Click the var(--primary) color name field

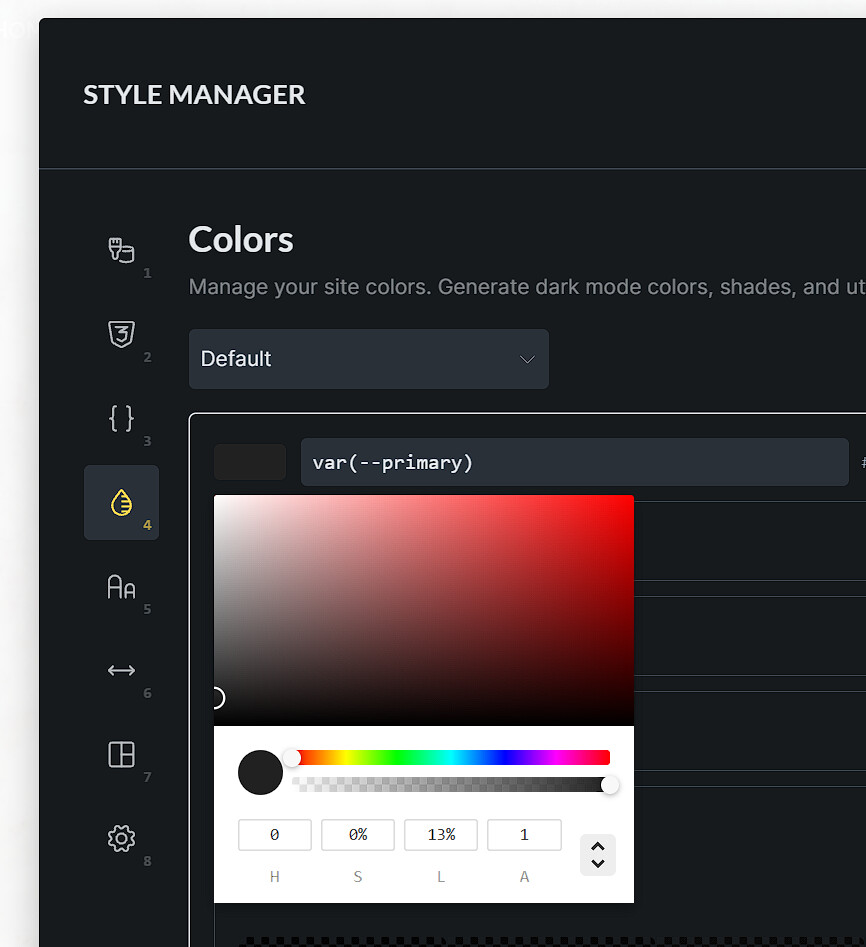point(574,462)
